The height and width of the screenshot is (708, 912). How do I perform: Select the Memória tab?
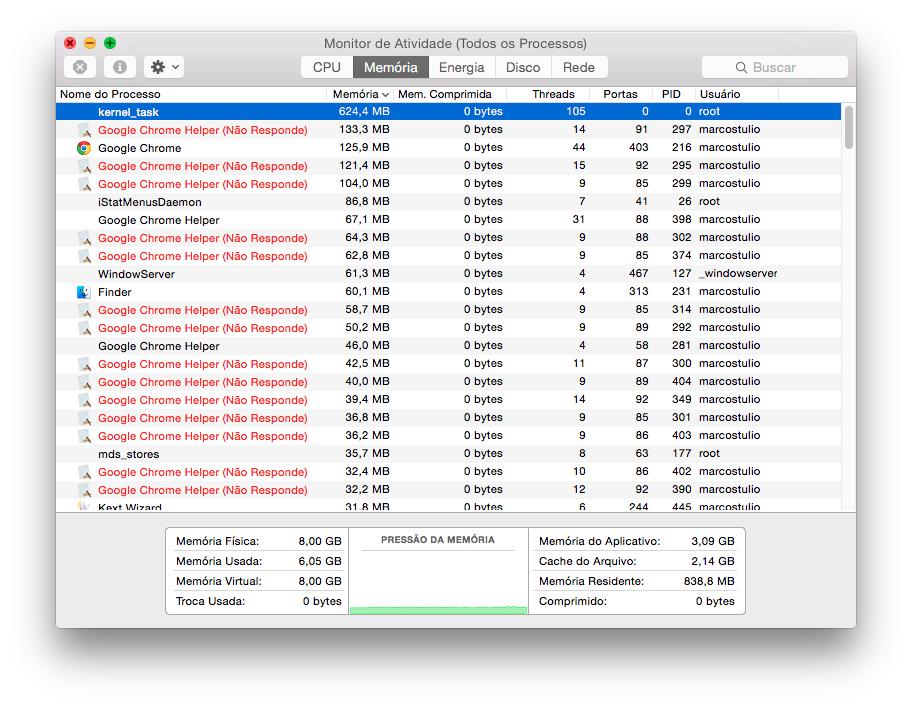pos(391,67)
